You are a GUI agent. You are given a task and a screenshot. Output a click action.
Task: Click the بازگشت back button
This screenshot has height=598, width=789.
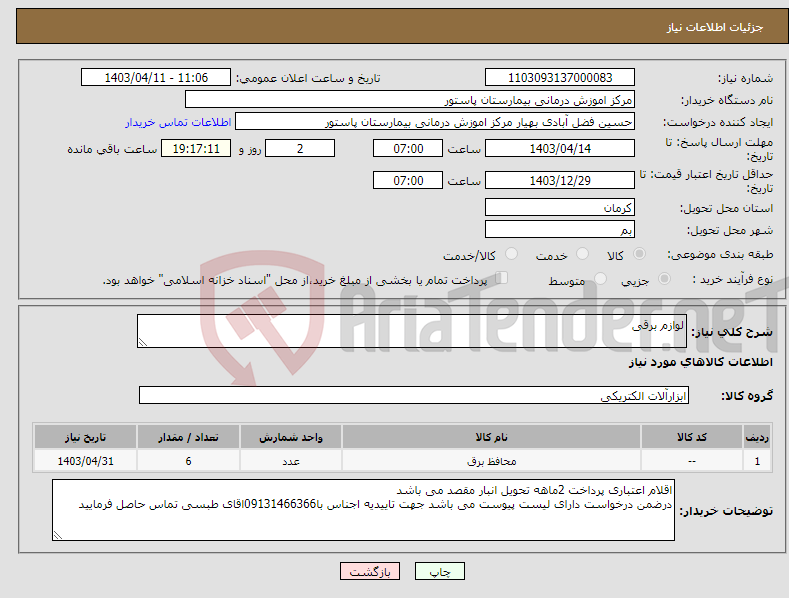[x=370, y=571]
